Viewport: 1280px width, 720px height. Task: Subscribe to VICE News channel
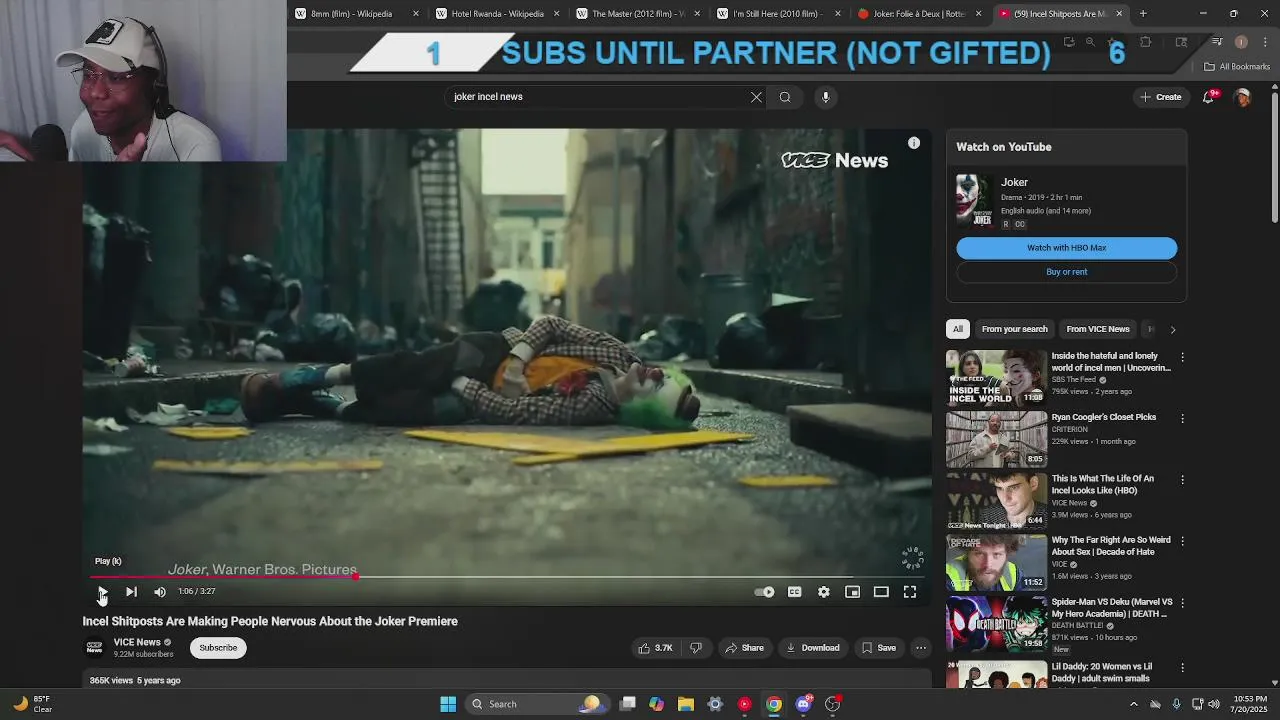pos(218,648)
